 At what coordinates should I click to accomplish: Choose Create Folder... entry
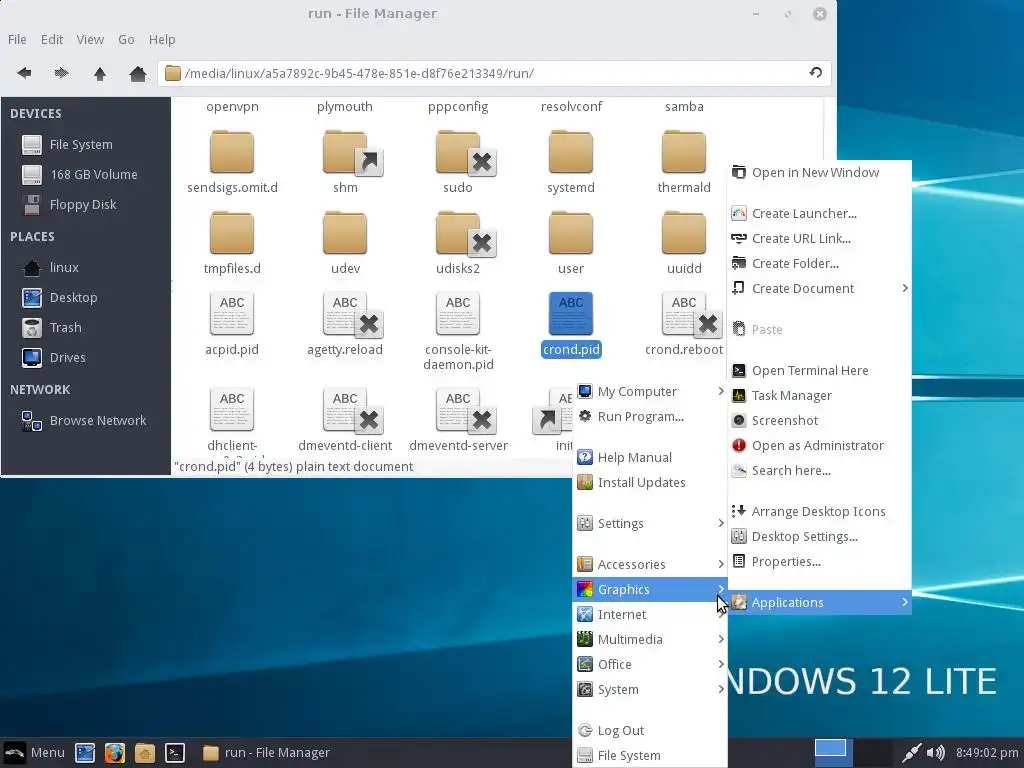820,263
